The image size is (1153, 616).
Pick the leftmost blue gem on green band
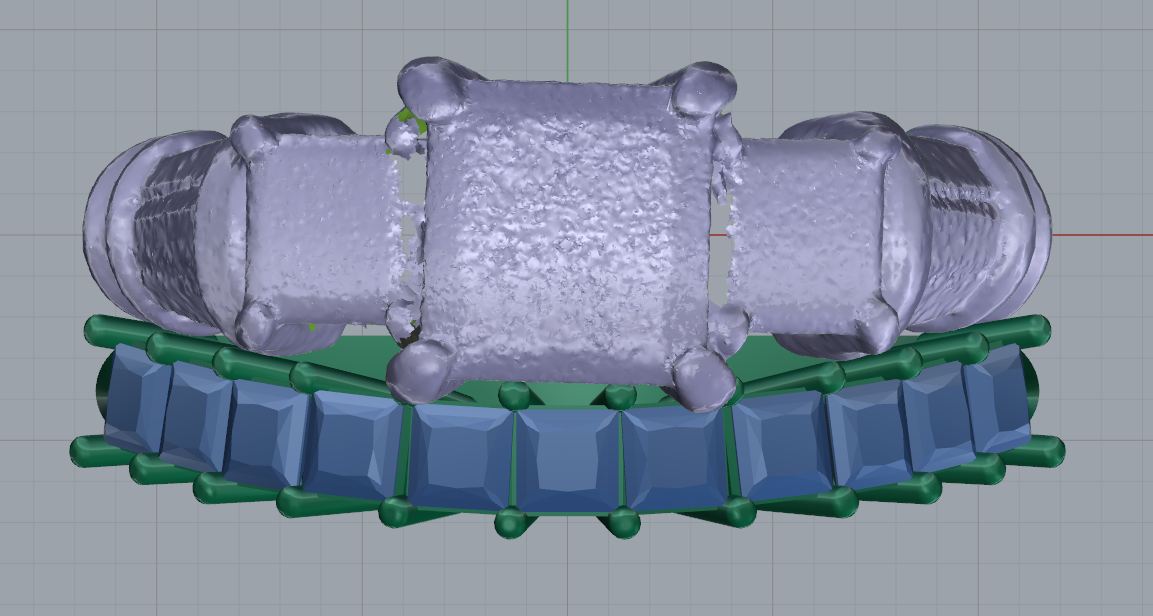click(136, 399)
